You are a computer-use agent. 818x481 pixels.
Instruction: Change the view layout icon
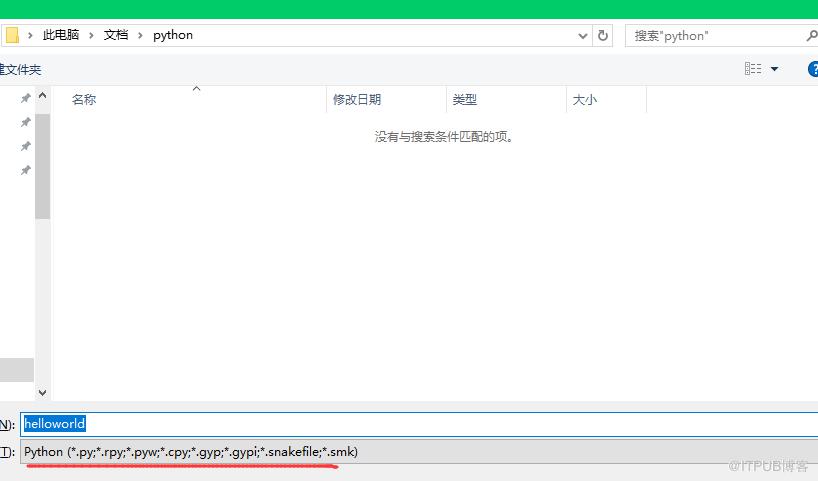pos(753,69)
